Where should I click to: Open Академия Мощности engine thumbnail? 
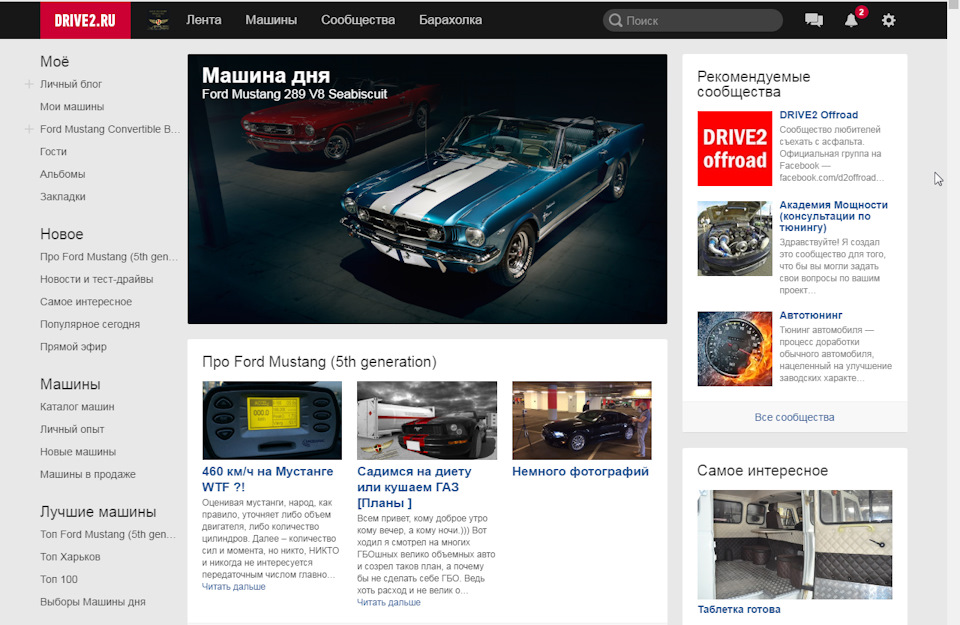tap(735, 239)
